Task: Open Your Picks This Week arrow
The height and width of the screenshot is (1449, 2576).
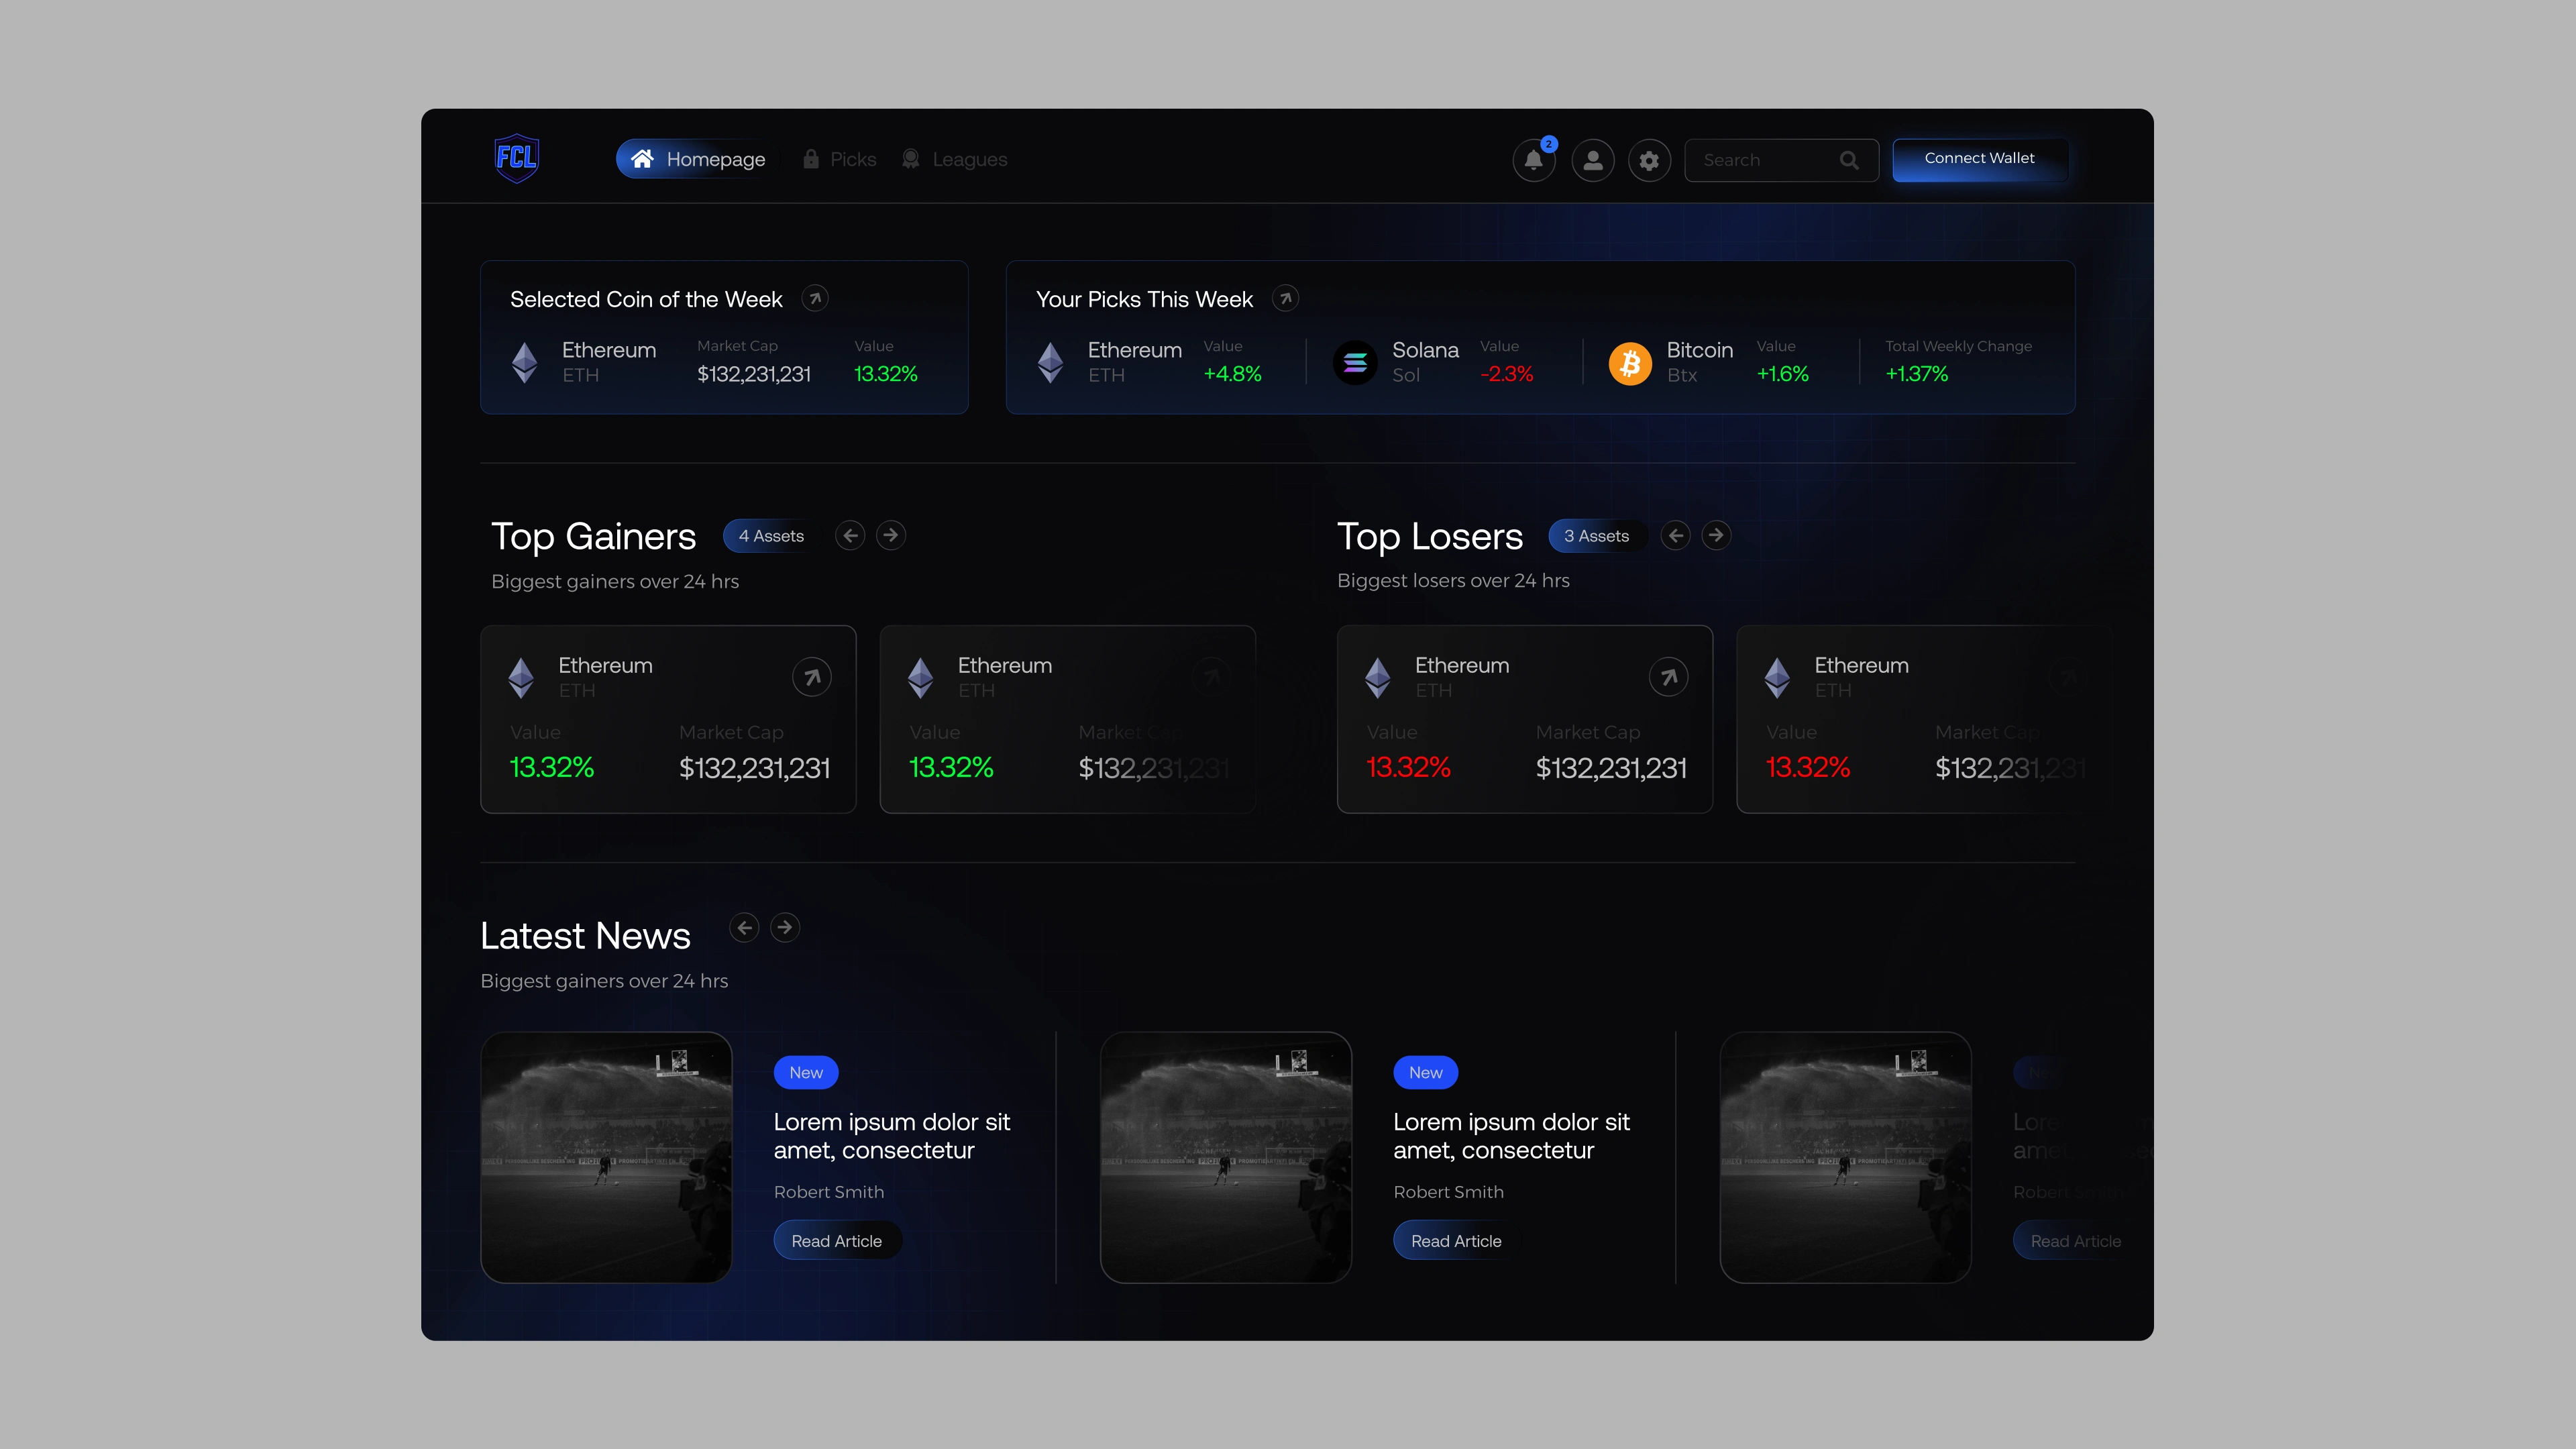Action: pyautogui.click(x=1285, y=298)
